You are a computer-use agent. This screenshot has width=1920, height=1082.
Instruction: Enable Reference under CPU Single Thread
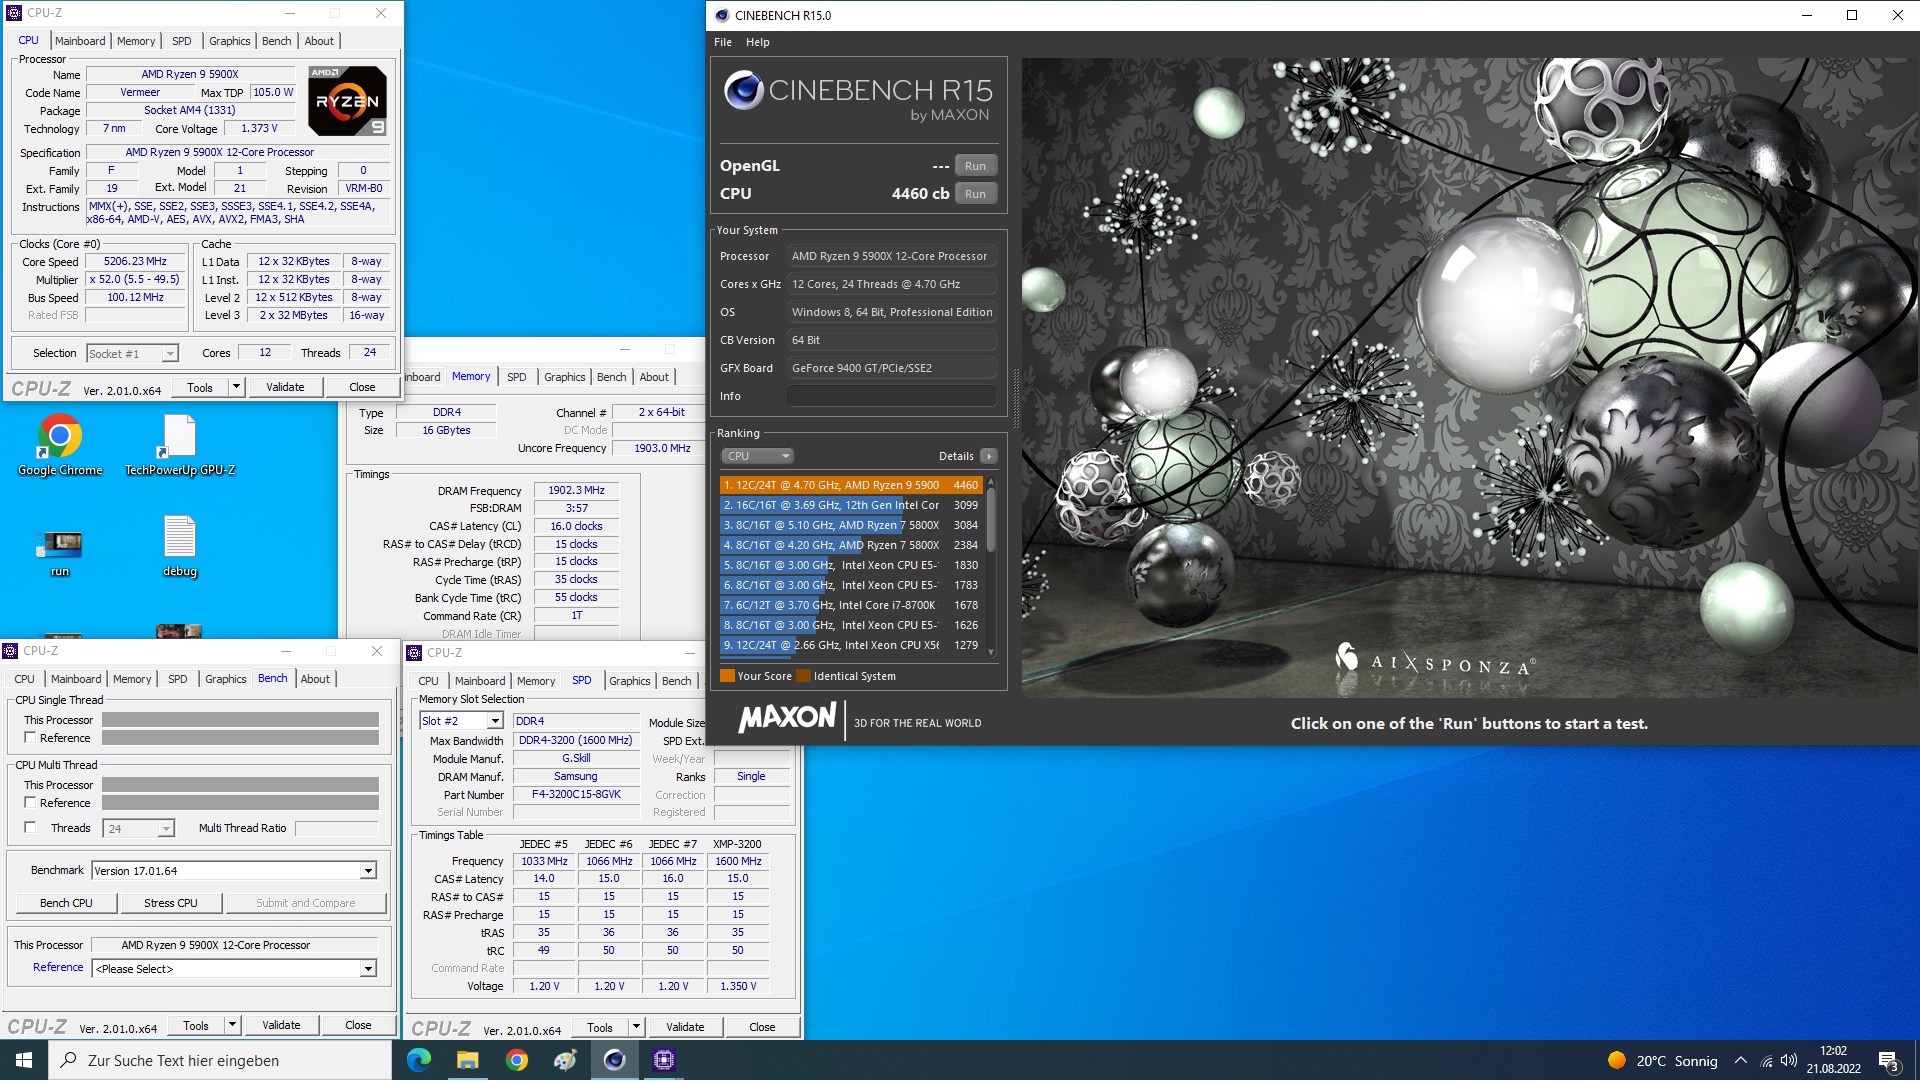(30, 738)
